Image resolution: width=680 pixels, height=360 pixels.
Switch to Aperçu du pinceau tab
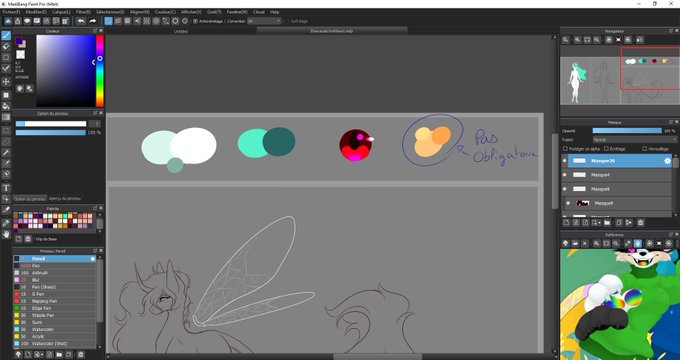[64, 198]
